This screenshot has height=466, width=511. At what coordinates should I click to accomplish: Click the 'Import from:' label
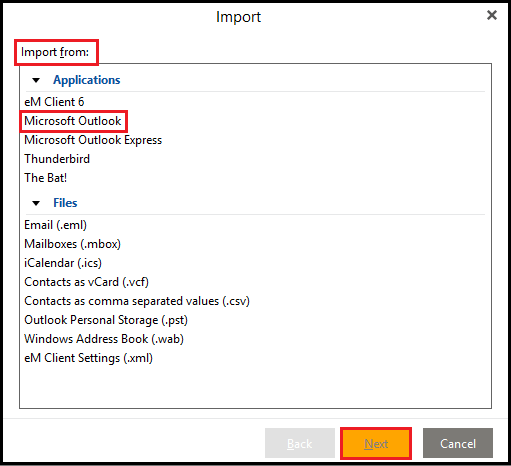click(55, 52)
